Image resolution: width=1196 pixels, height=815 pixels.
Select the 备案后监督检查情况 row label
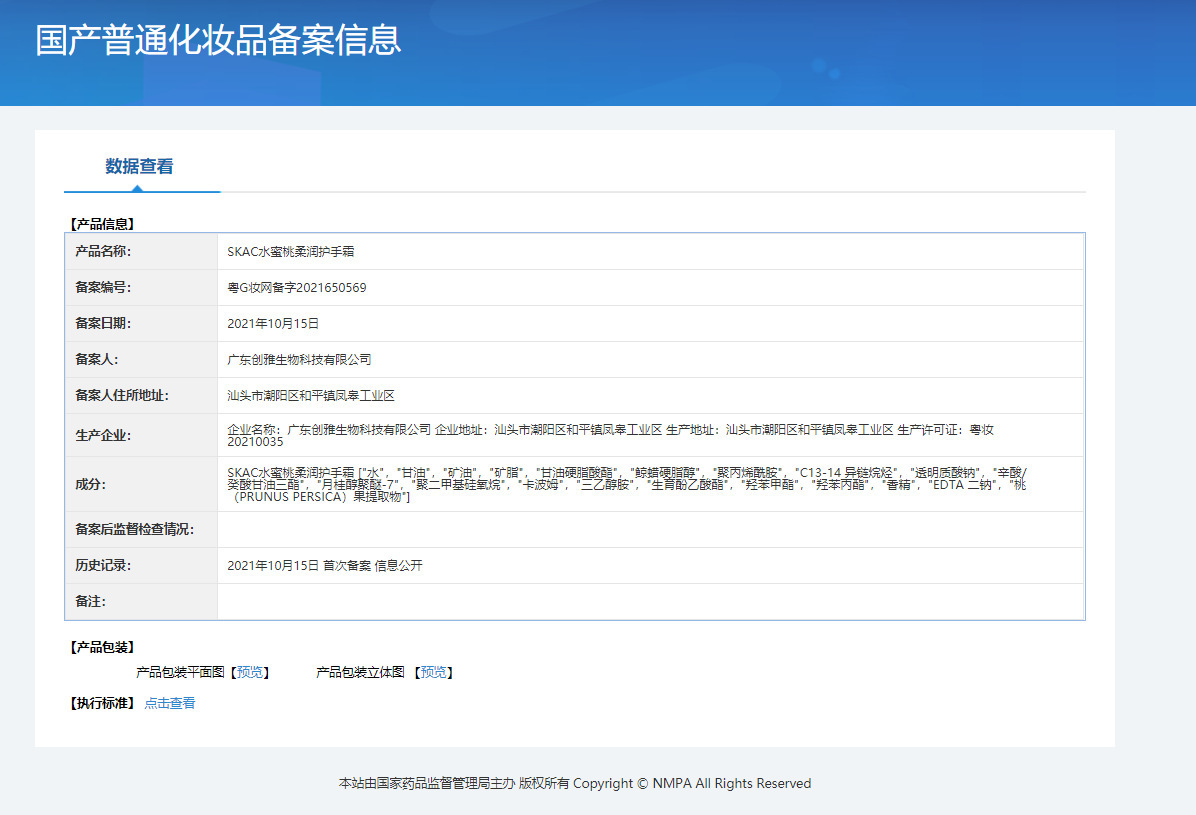[134, 529]
